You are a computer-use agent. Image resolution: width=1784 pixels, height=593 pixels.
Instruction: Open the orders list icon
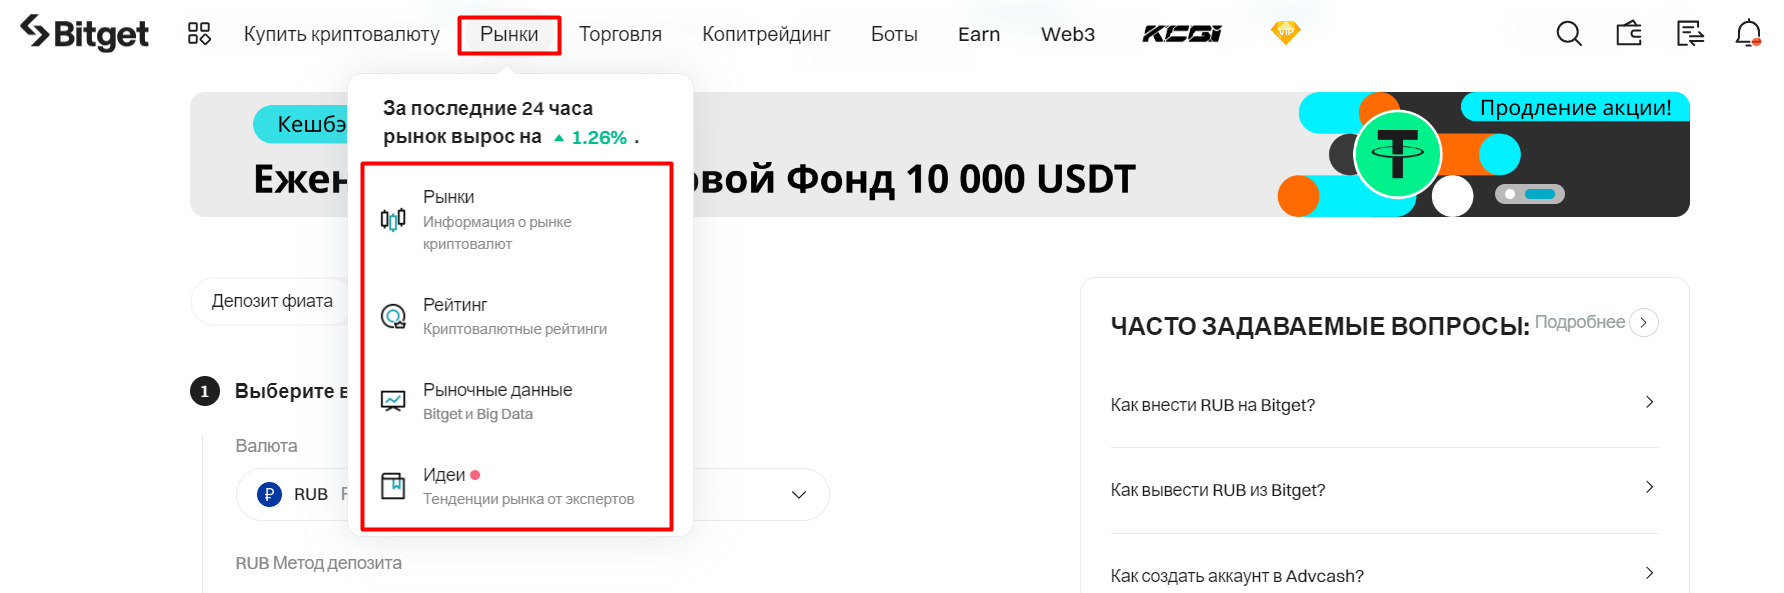point(1690,34)
